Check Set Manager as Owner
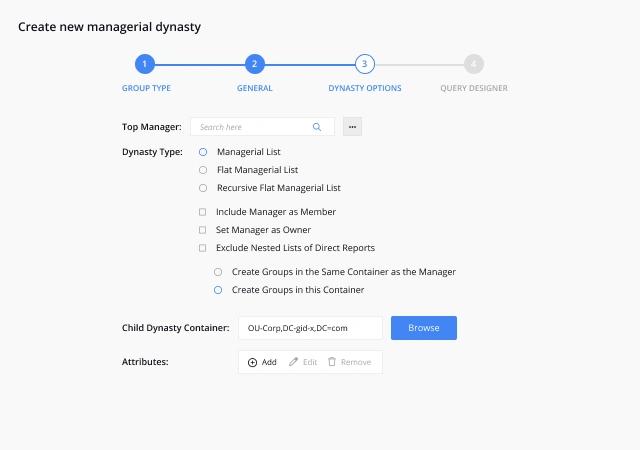The width and height of the screenshot is (640, 450). point(202,230)
